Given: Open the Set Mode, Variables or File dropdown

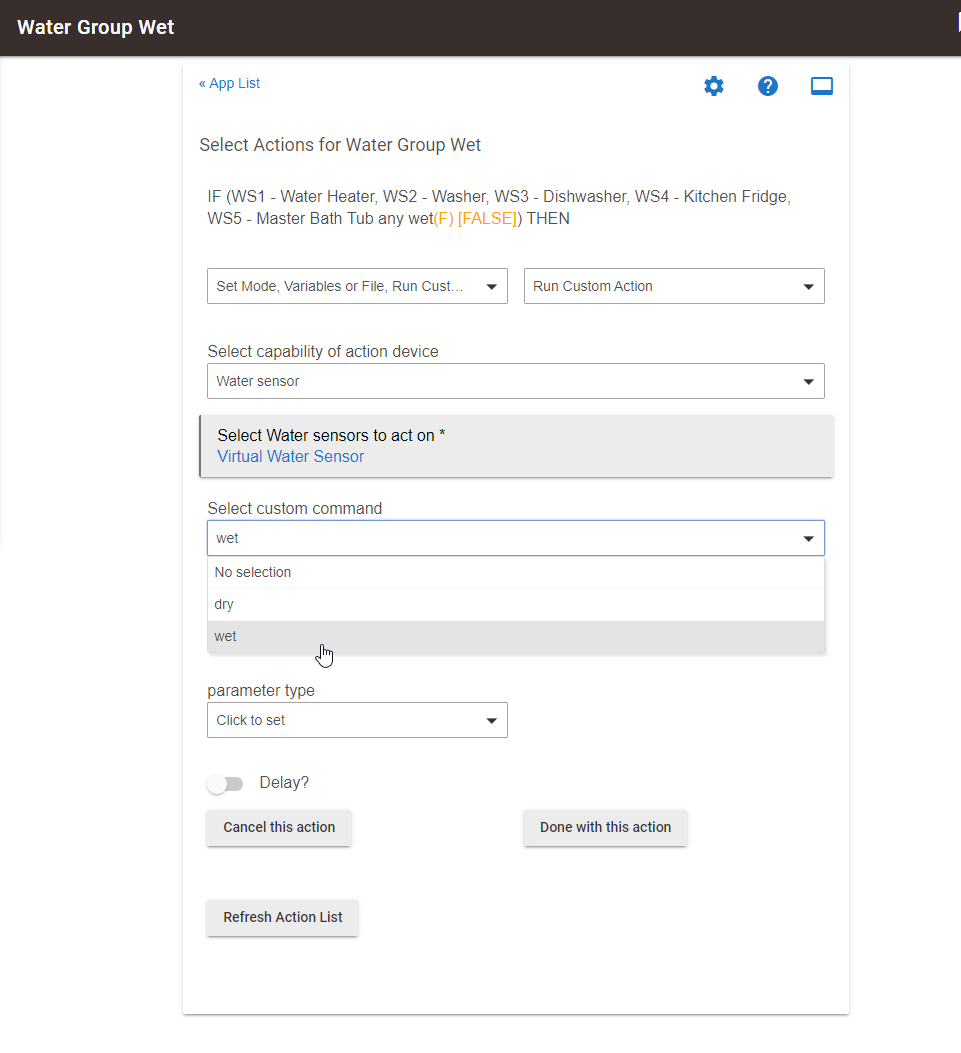Looking at the screenshot, I should [357, 286].
